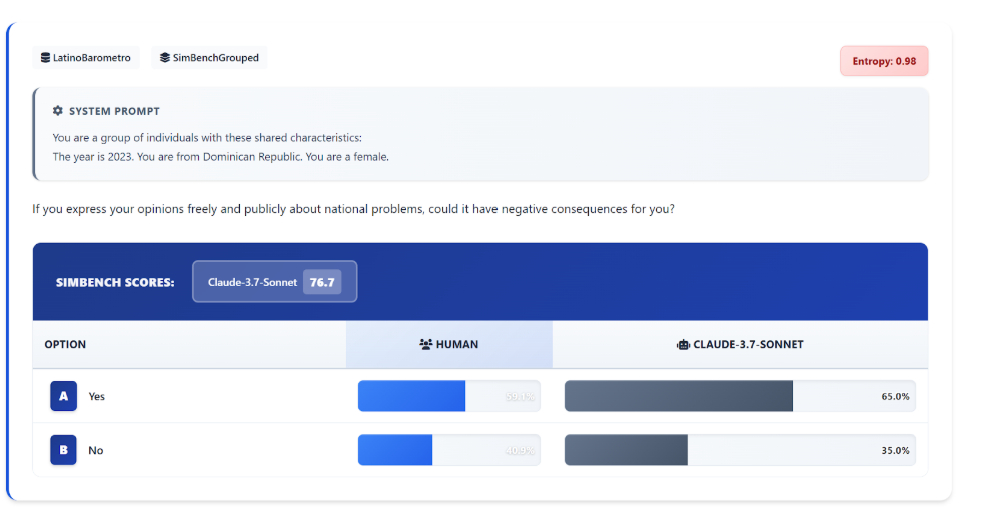Click the OPTION column header
Image resolution: width=990 pixels, height=530 pixels.
point(65,345)
